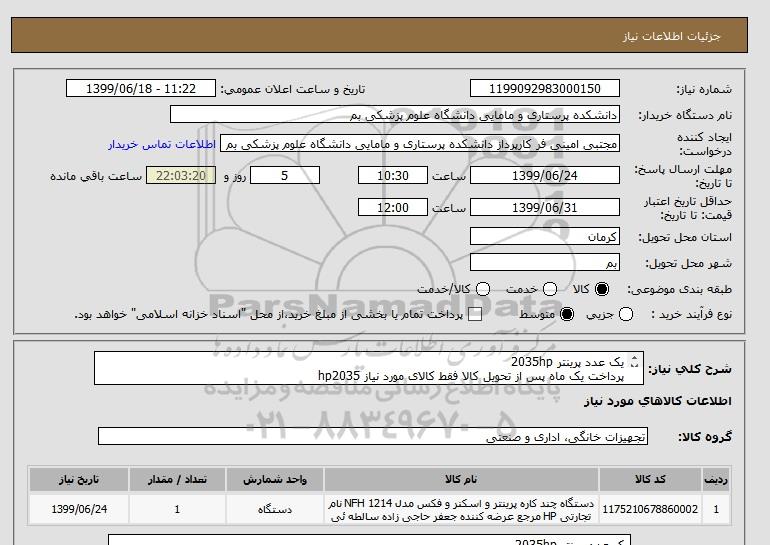Click the product code cell 117521067886​0002

click(650, 509)
